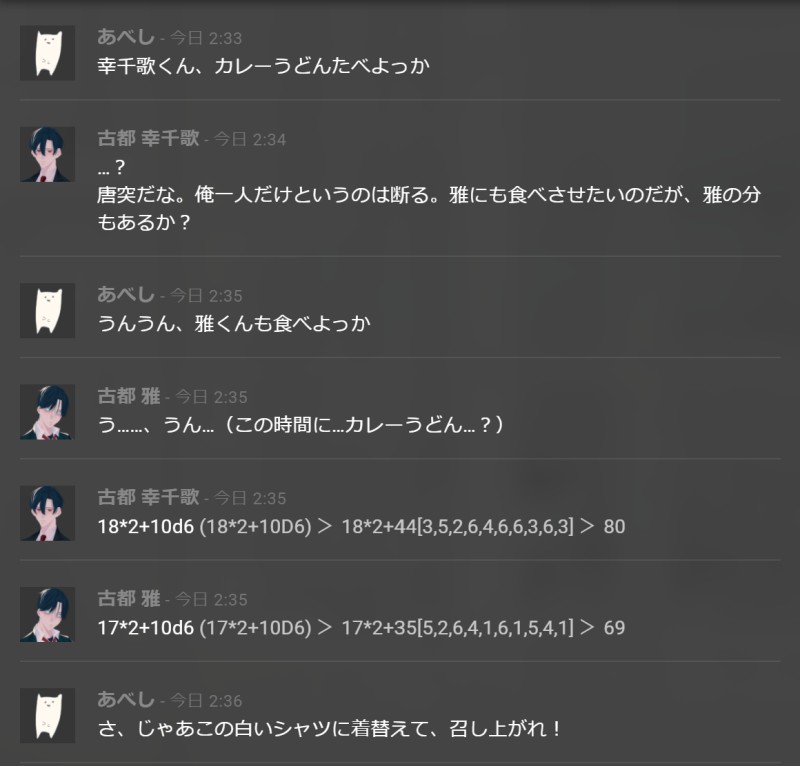Select sender name 古都 雅 at first 2:35 message

click(129, 396)
